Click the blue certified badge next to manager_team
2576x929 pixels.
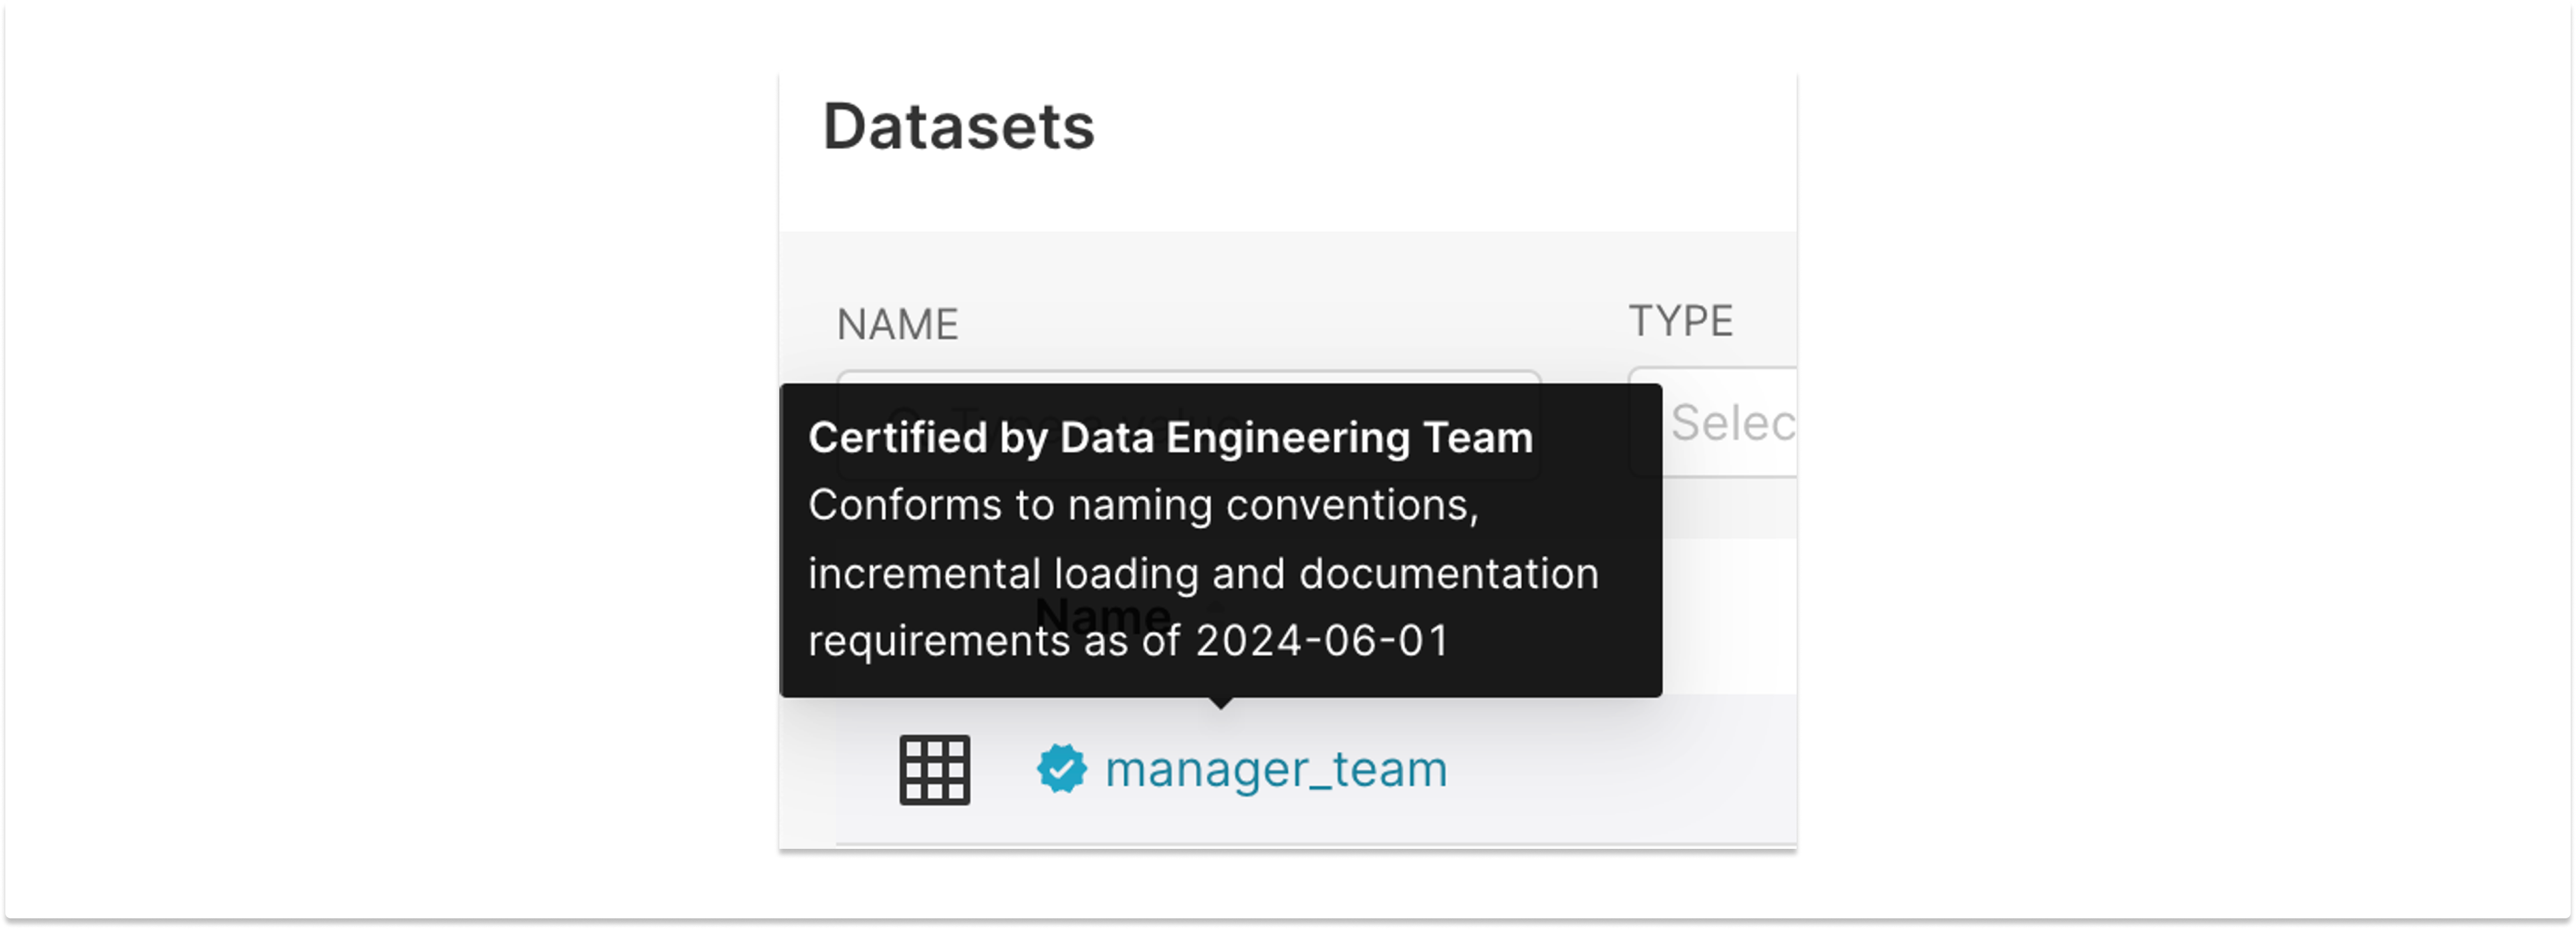point(1063,768)
